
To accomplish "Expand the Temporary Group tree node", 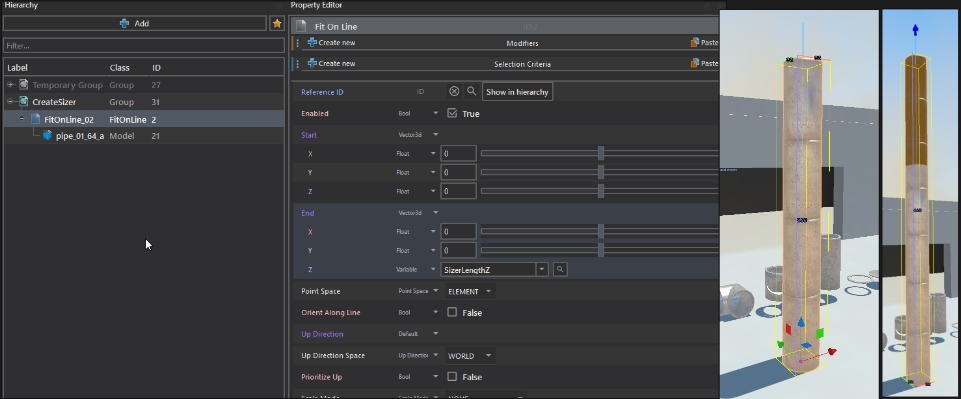I will (10, 85).
